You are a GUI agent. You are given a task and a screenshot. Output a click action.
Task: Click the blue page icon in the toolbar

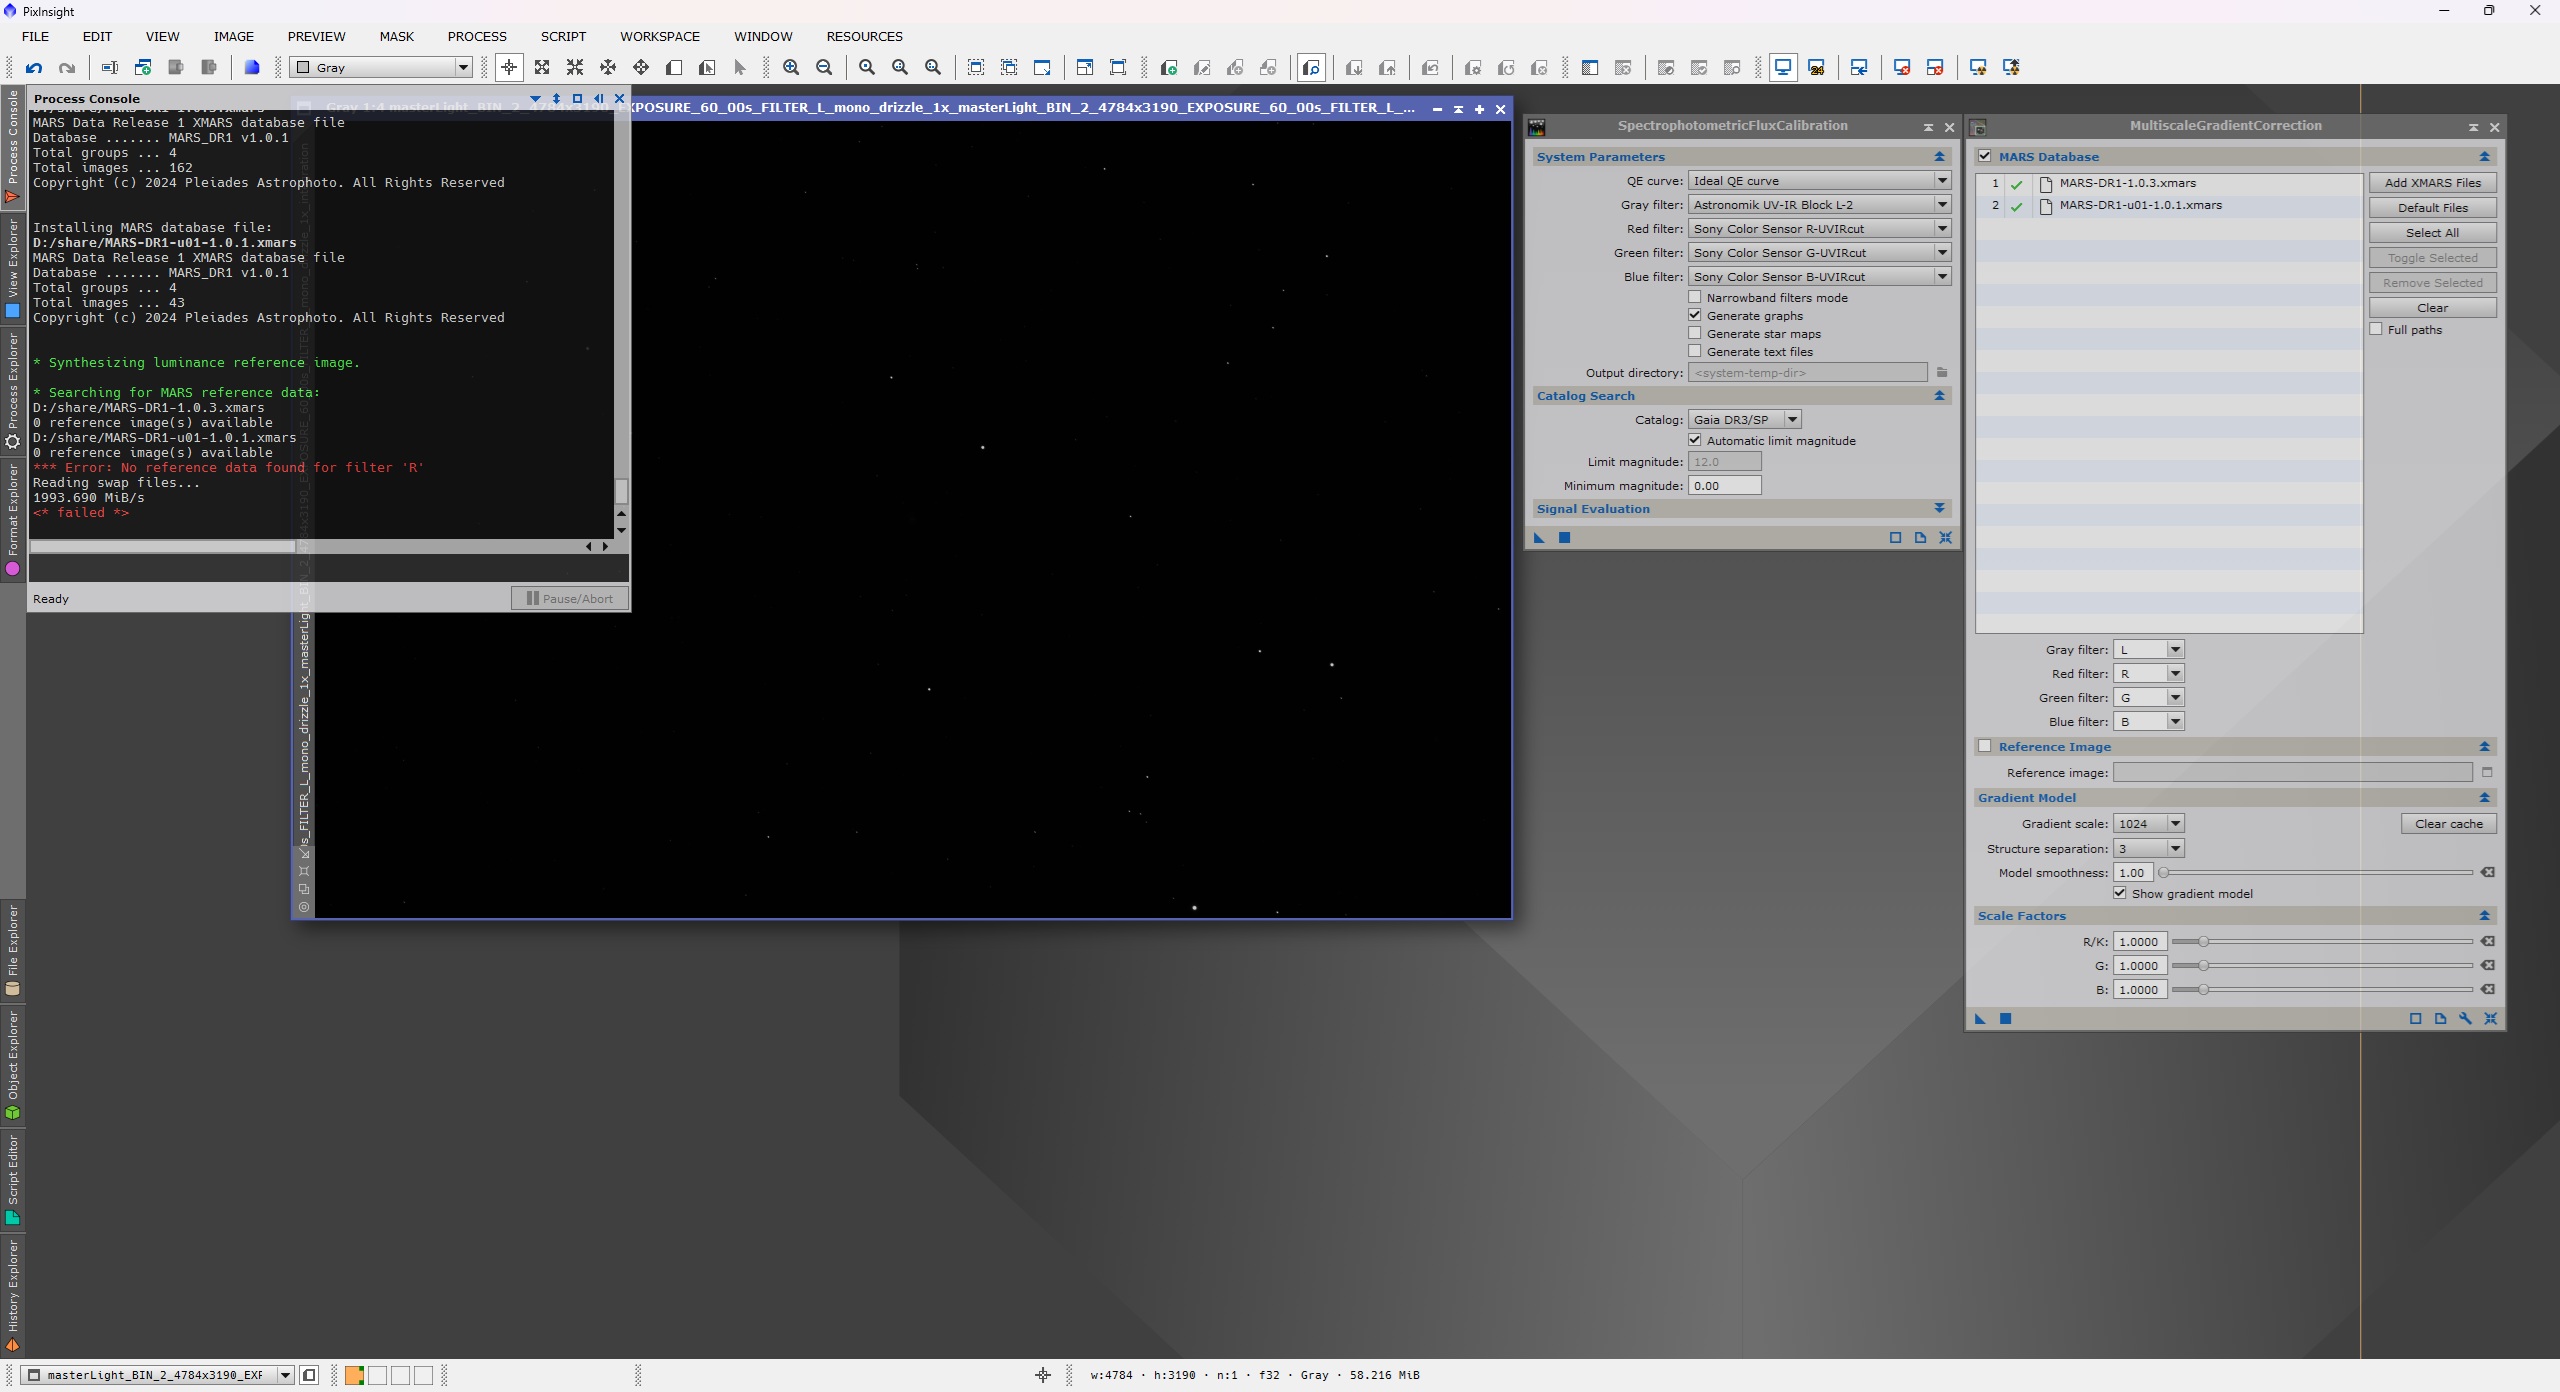tap(252, 68)
